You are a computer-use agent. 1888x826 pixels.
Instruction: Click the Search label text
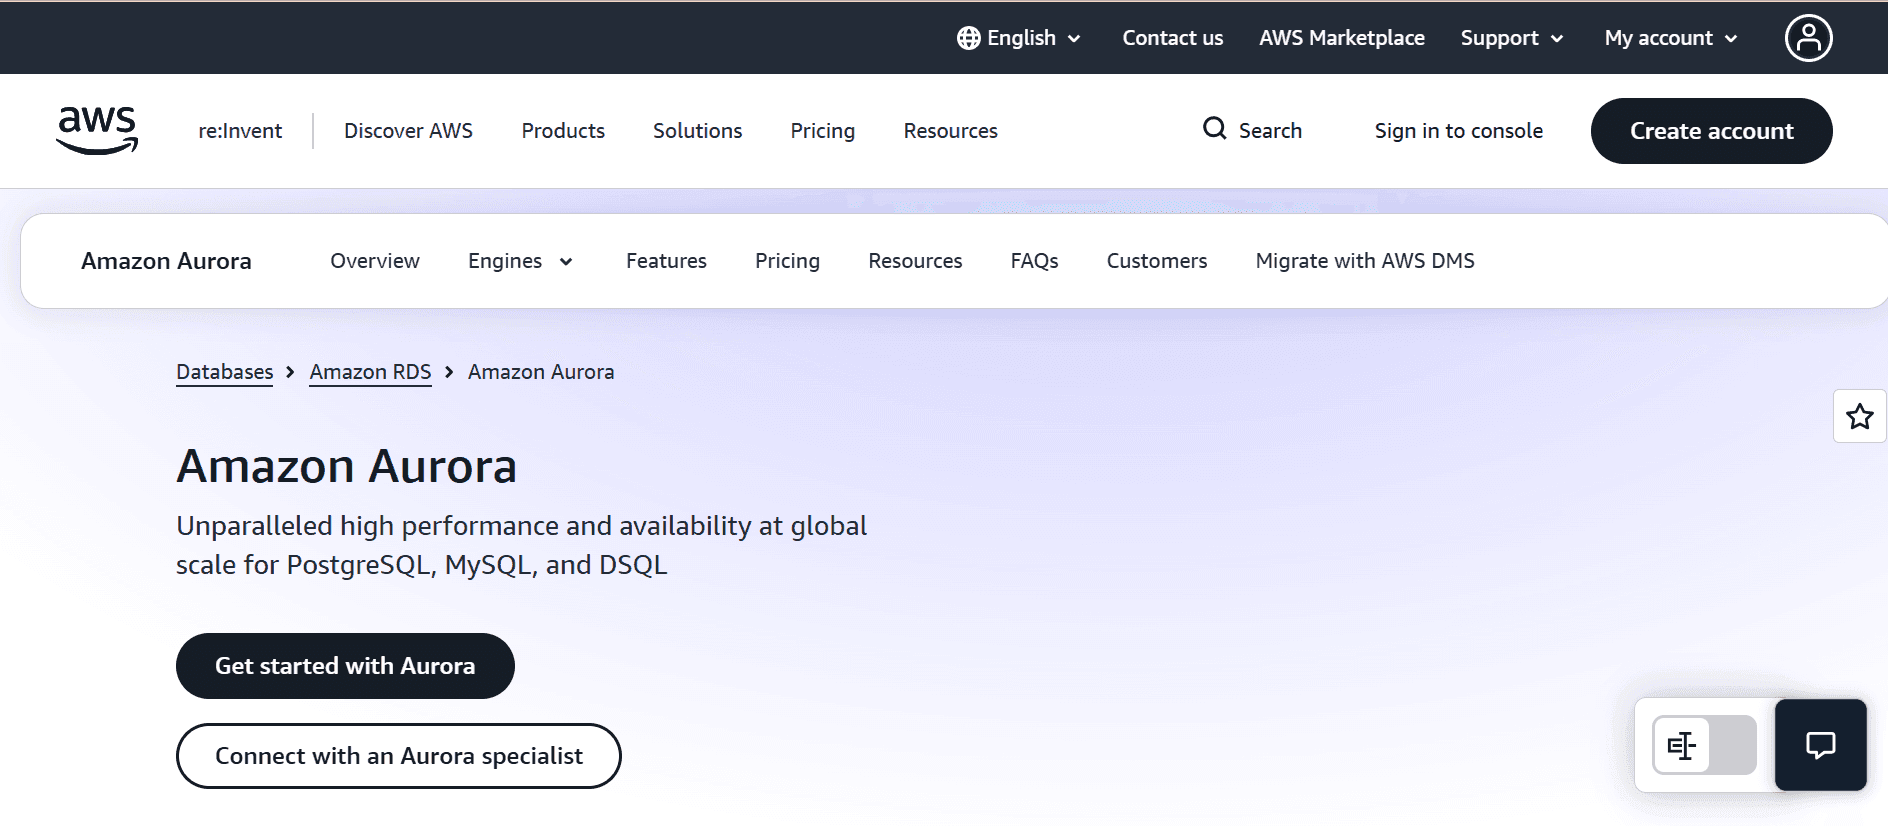1270,131
